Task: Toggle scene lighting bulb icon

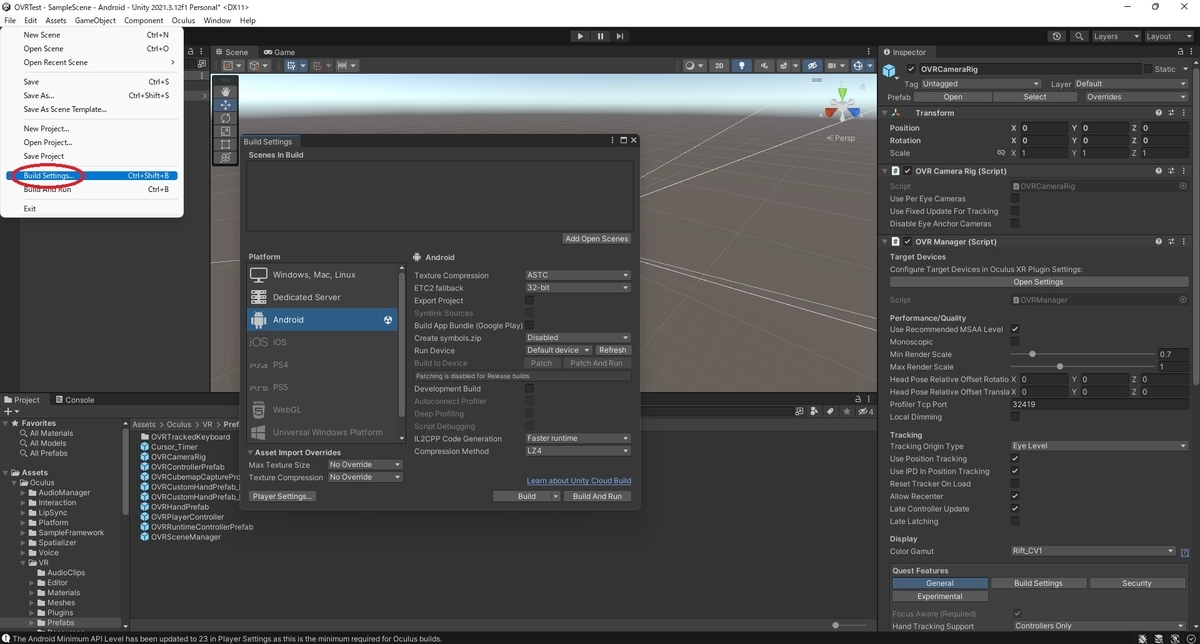Action: coord(741,66)
